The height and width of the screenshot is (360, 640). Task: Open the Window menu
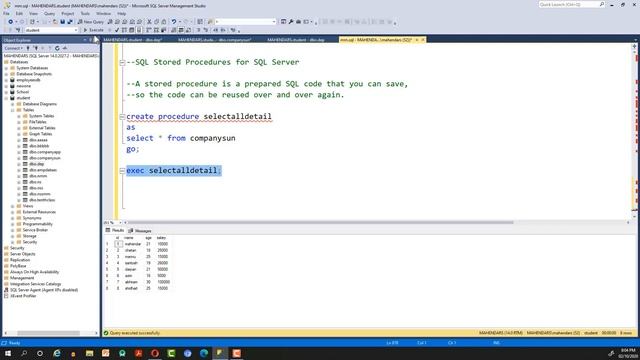pos(104,13)
